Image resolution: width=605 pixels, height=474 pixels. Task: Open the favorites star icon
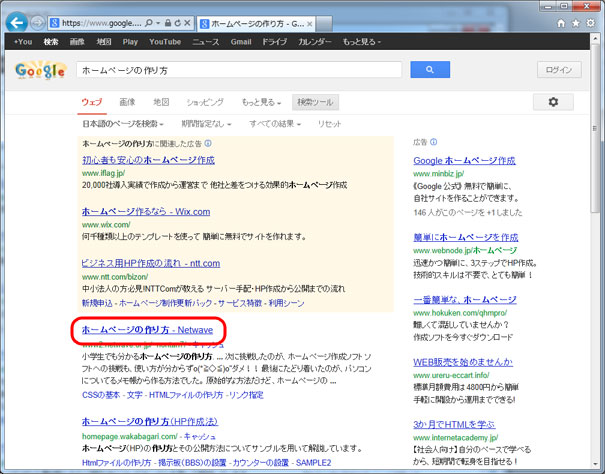[x=576, y=23]
